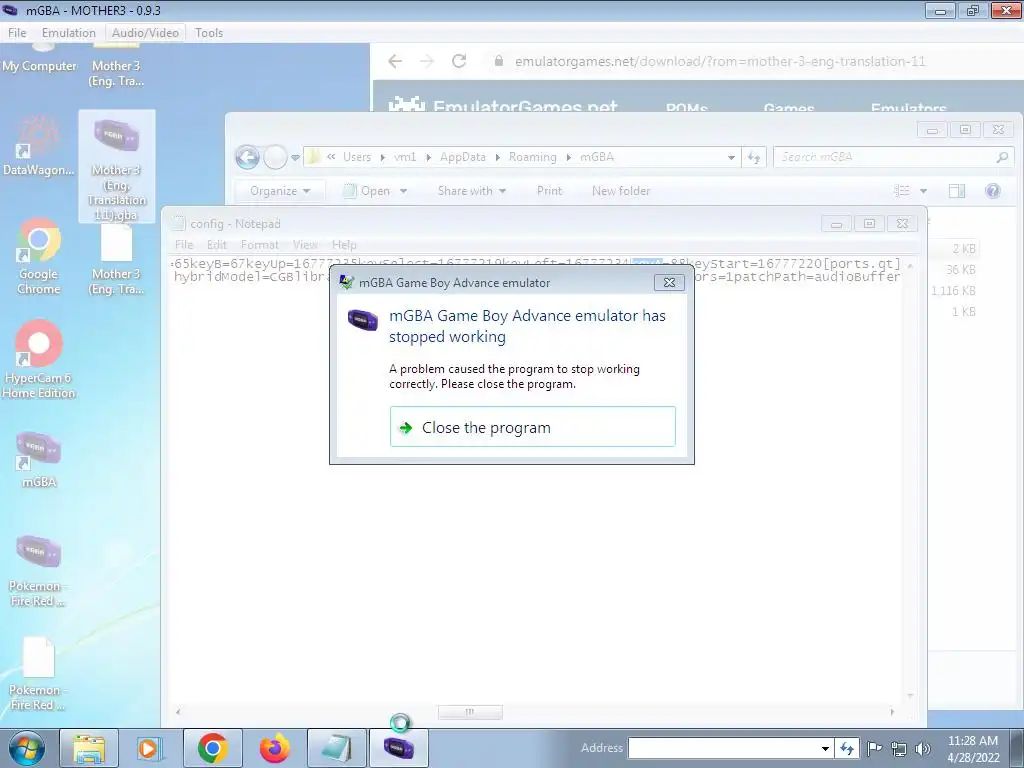Select the blank Mother 3 file icon
Screen dimensions: 1024x768
(117, 260)
